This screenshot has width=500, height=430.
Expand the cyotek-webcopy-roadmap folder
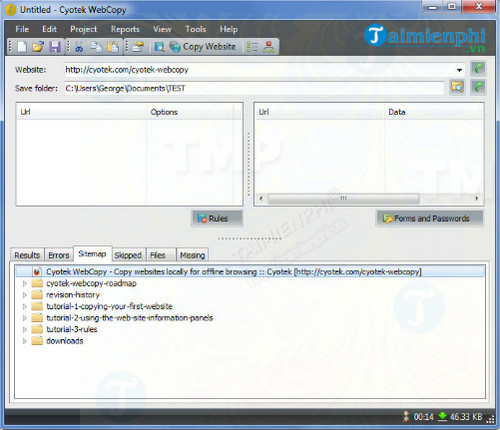pos(25,283)
